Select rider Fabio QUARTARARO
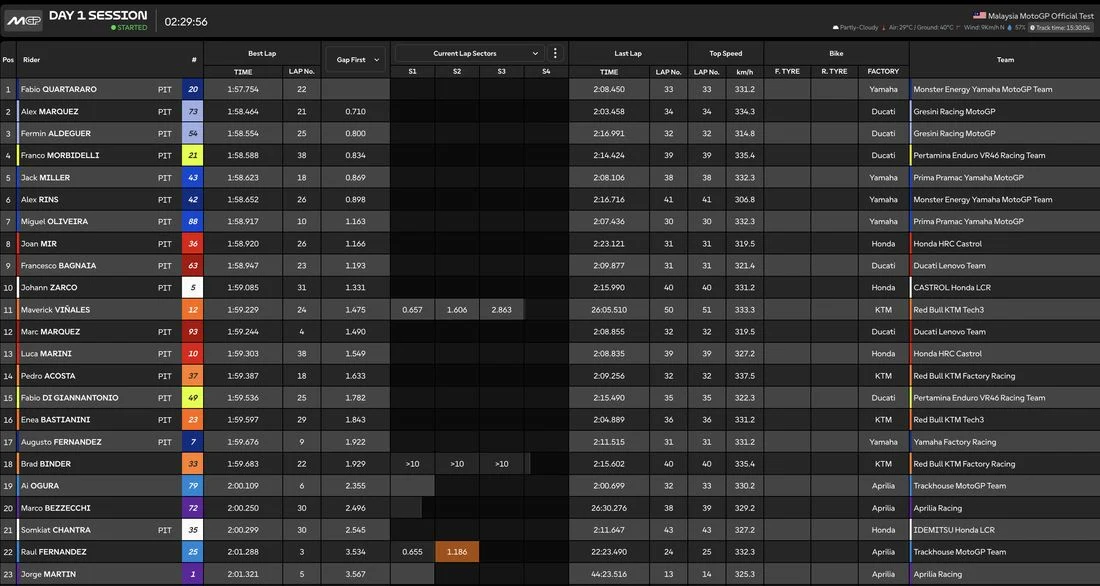 pos(59,89)
